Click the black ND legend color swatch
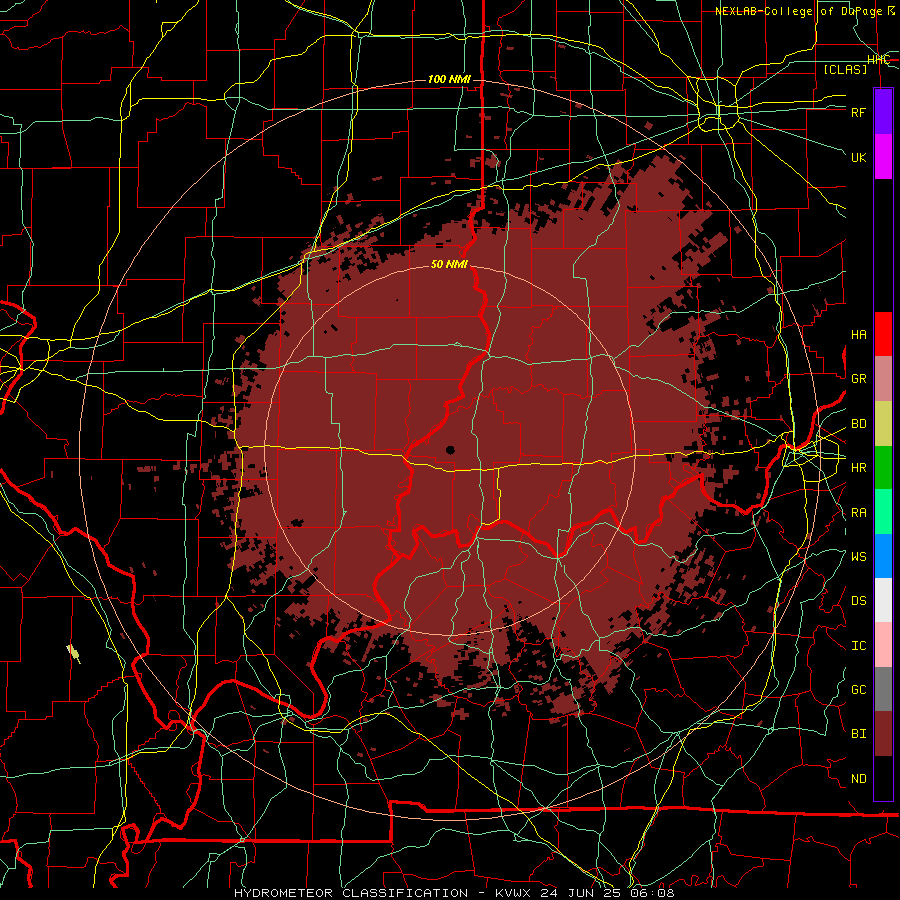 [883, 778]
